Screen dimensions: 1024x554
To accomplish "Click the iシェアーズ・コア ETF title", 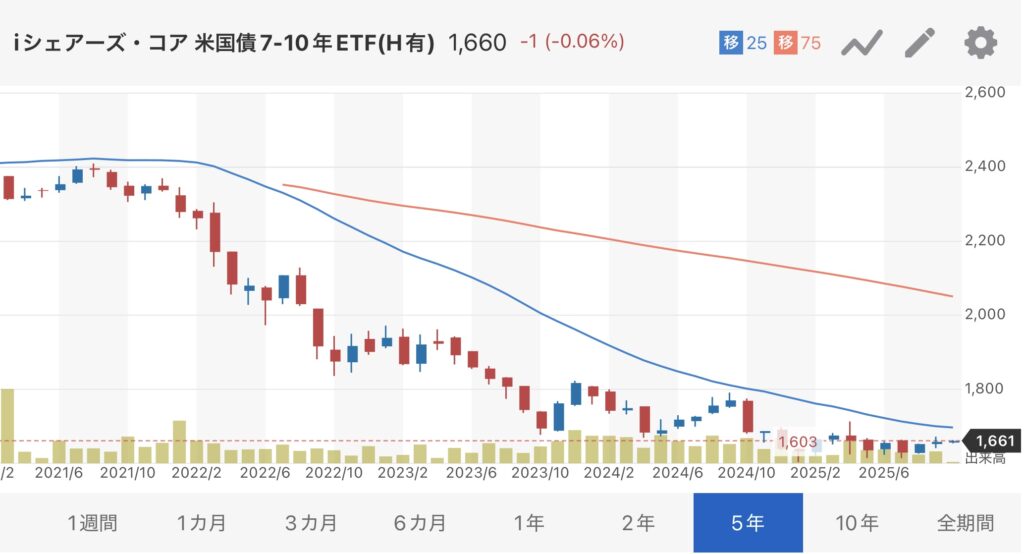I will coord(224,43).
